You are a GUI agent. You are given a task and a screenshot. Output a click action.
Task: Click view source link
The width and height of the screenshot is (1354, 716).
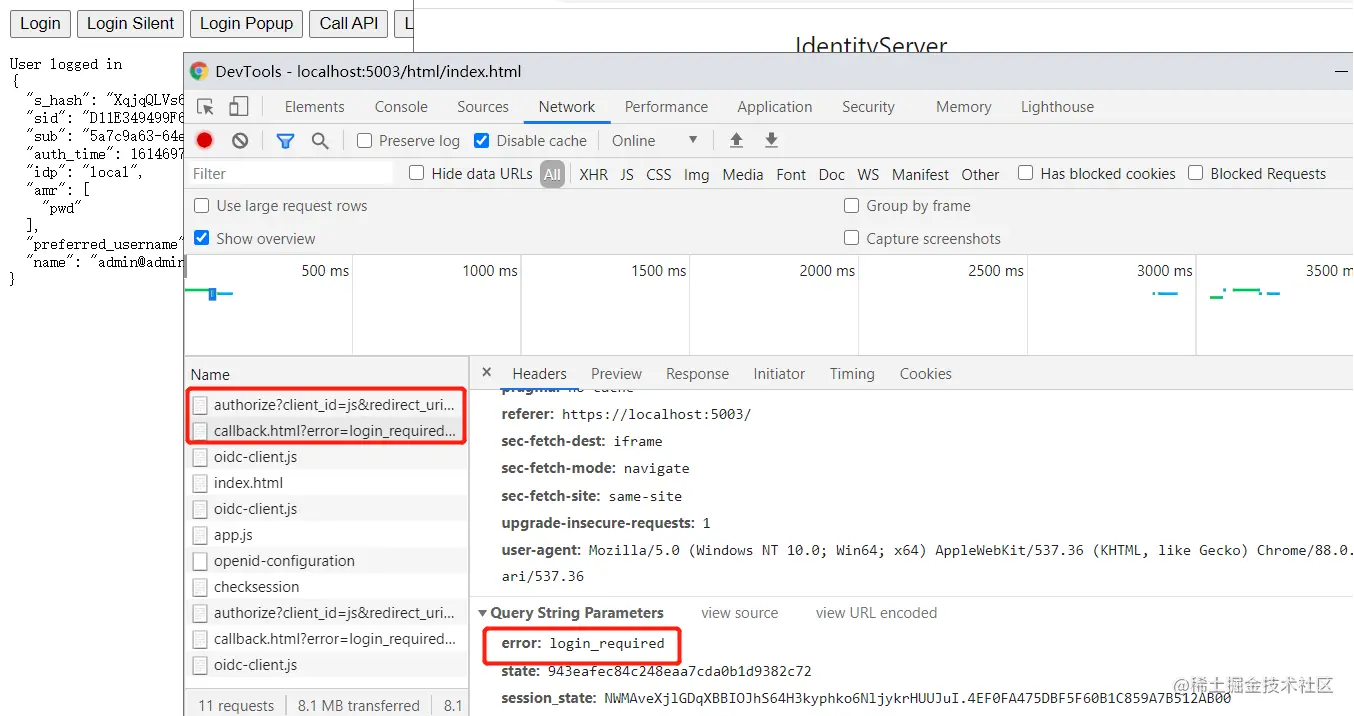[x=739, y=613]
